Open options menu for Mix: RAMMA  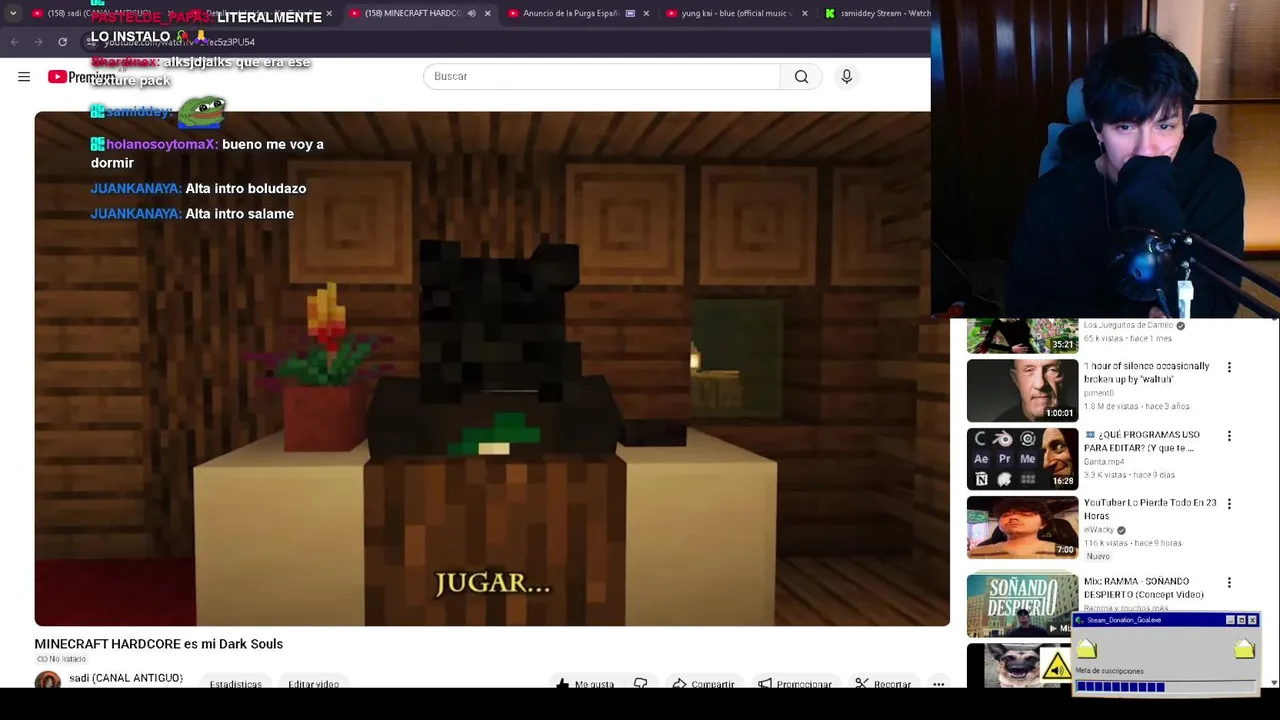coord(1229,582)
